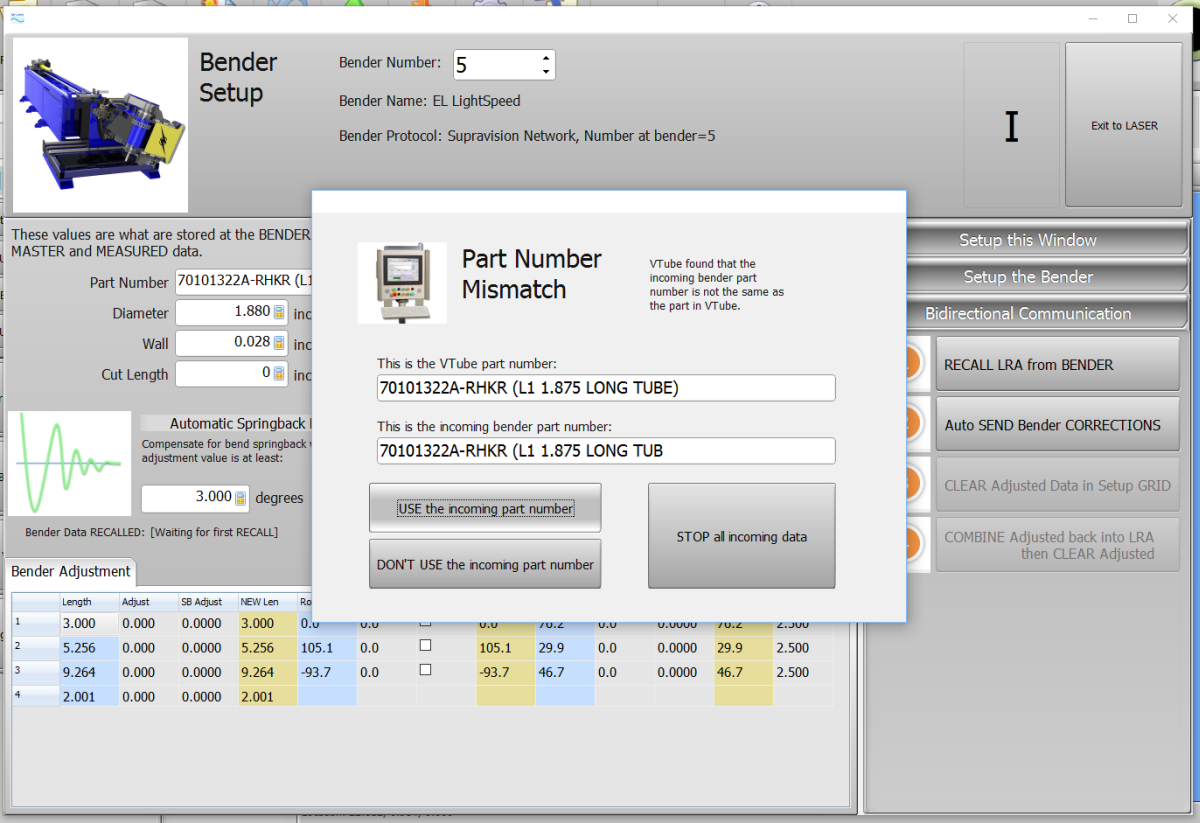This screenshot has width=1200, height=823.
Task: Increase Bender Number with up arrow
Action: [546, 58]
